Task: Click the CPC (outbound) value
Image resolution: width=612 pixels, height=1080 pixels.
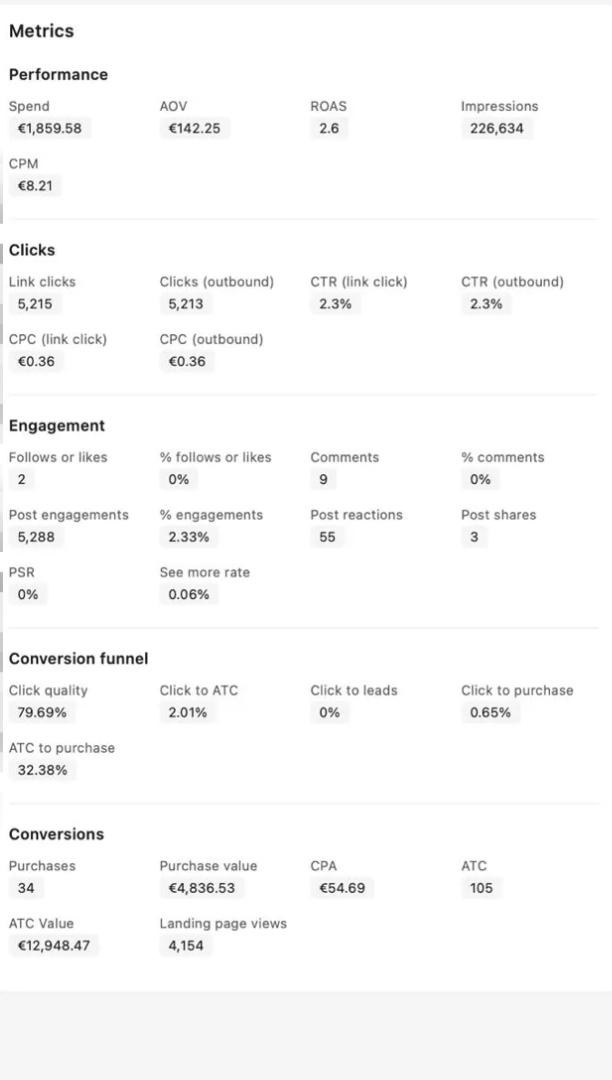Action: (188, 361)
